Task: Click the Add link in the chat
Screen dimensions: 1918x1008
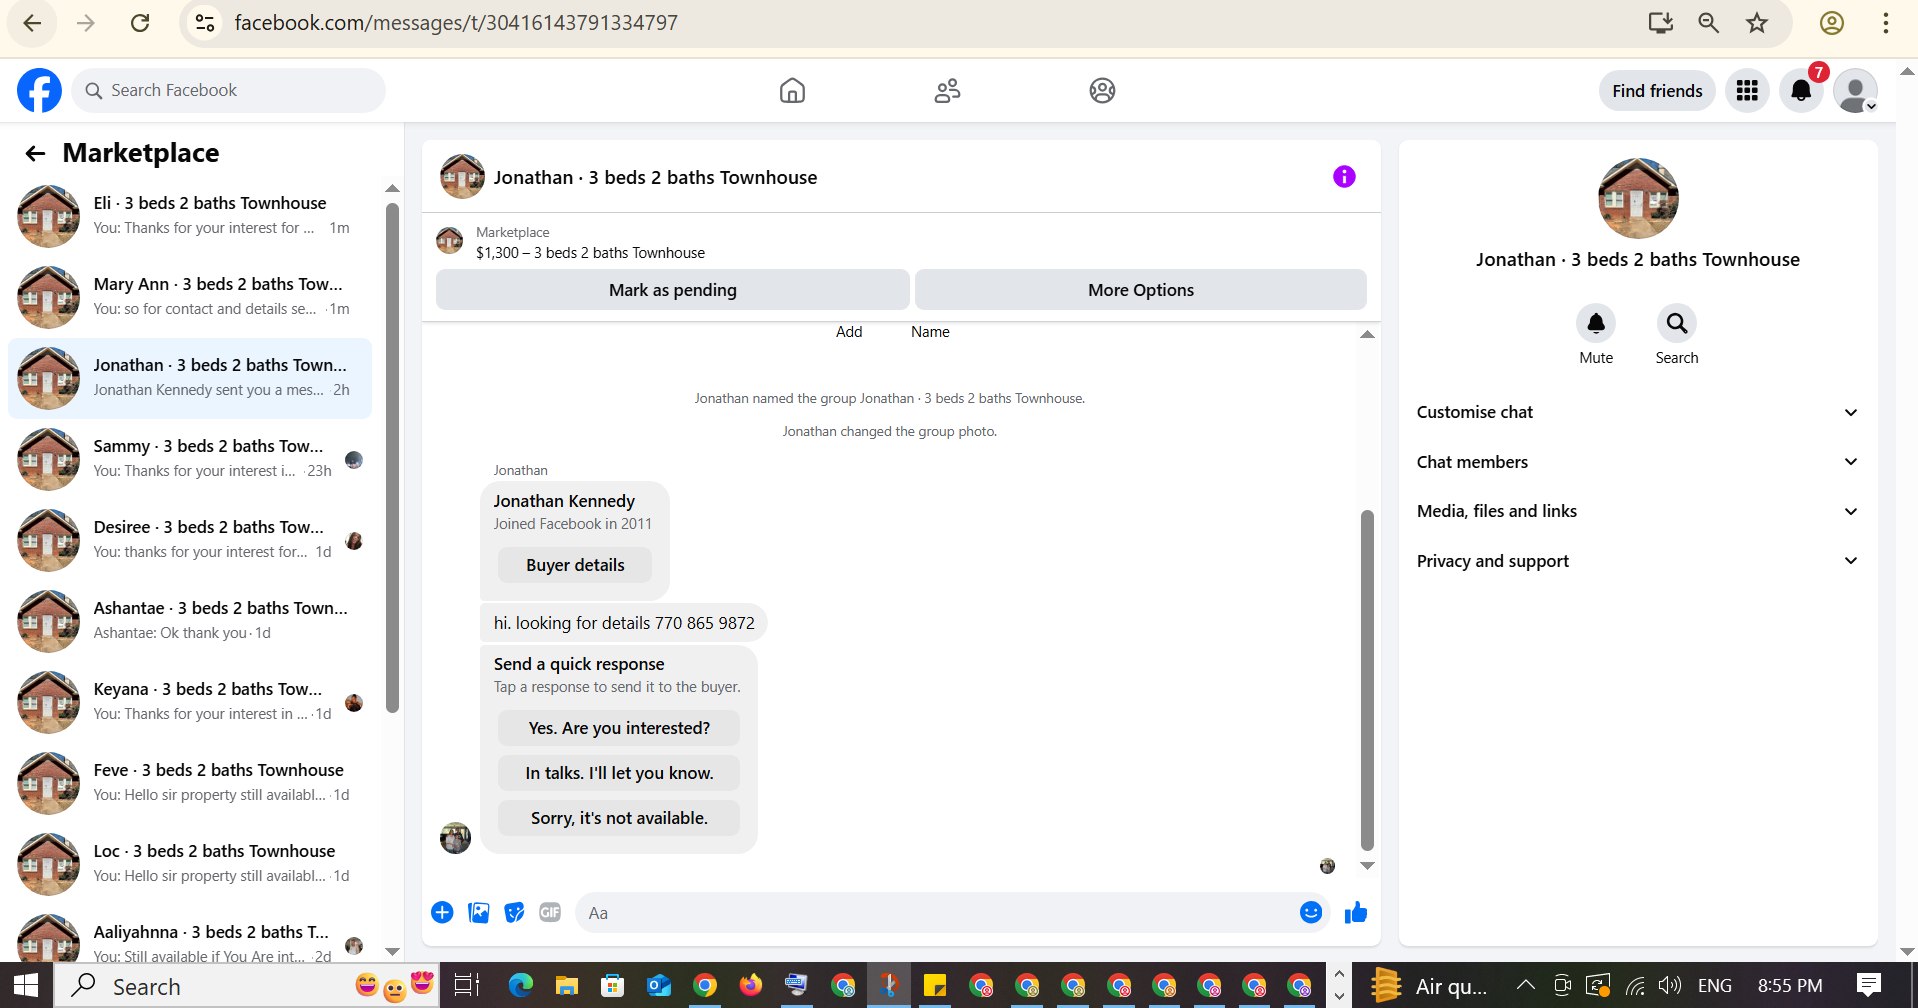Action: click(x=849, y=332)
